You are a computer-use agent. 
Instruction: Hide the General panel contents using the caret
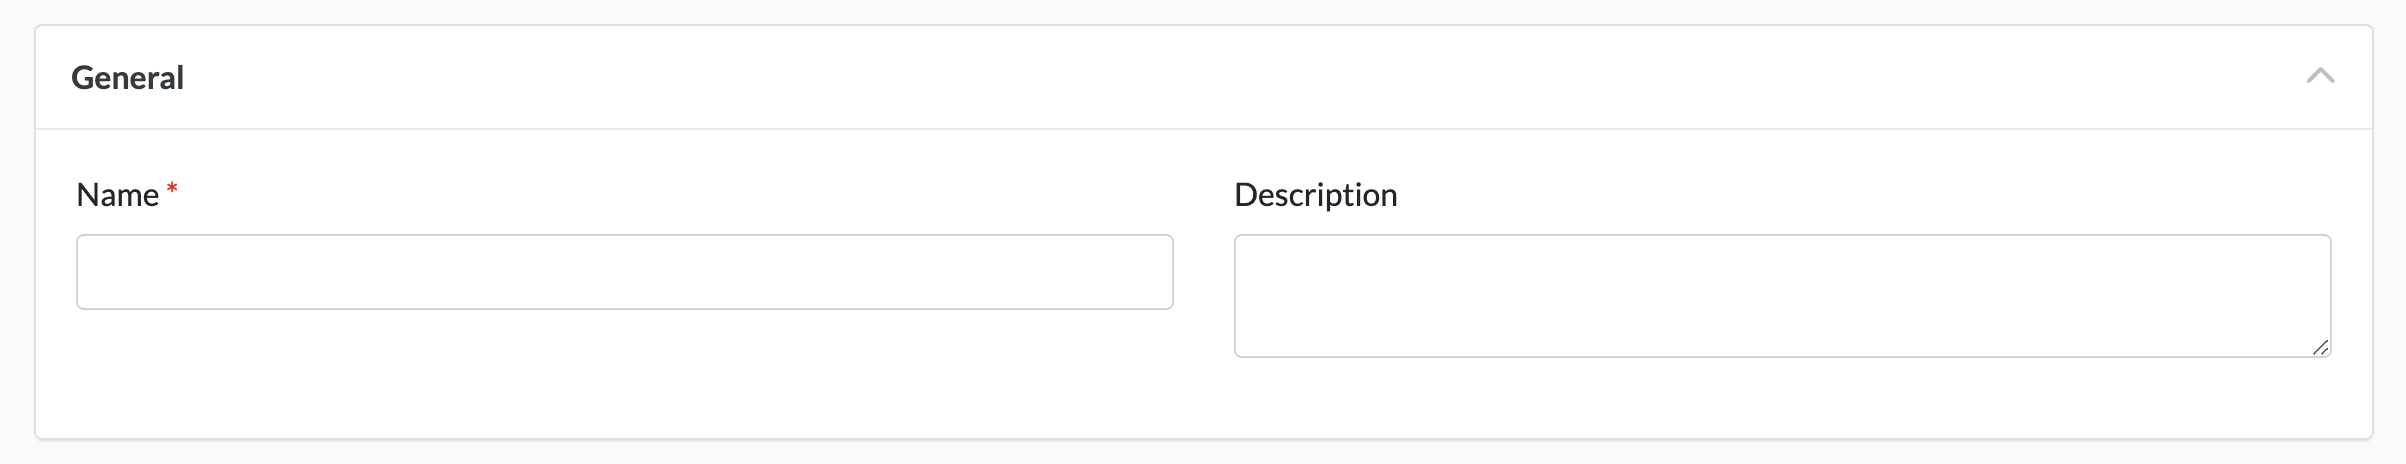(x=2320, y=76)
